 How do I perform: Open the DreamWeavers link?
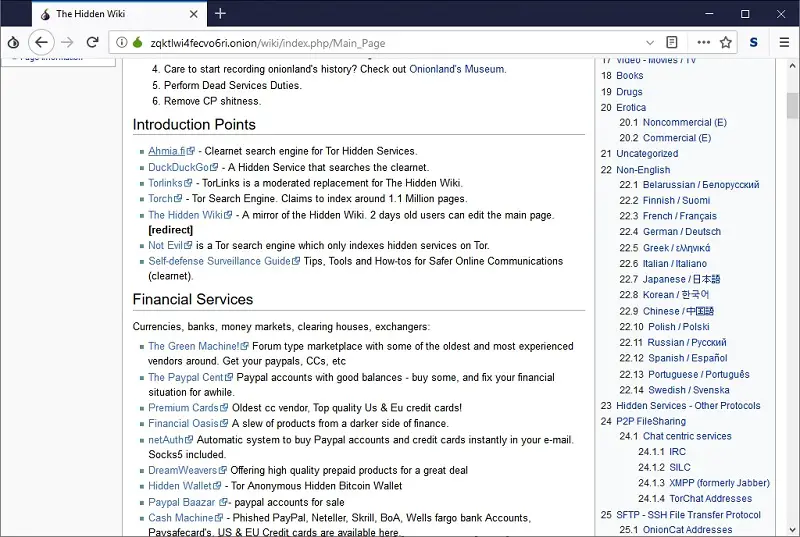tap(187, 470)
